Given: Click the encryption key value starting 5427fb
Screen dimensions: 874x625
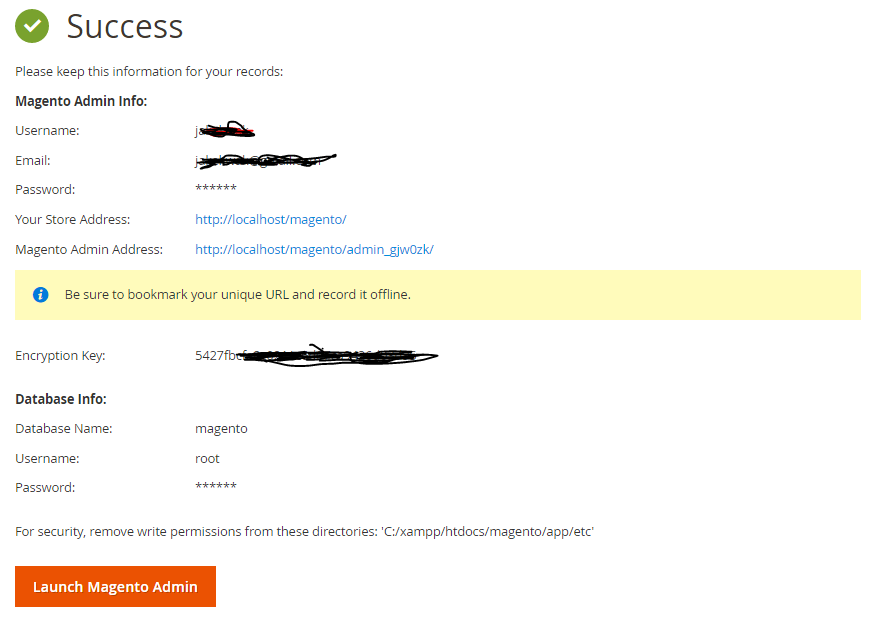Looking at the screenshot, I should click(x=317, y=356).
